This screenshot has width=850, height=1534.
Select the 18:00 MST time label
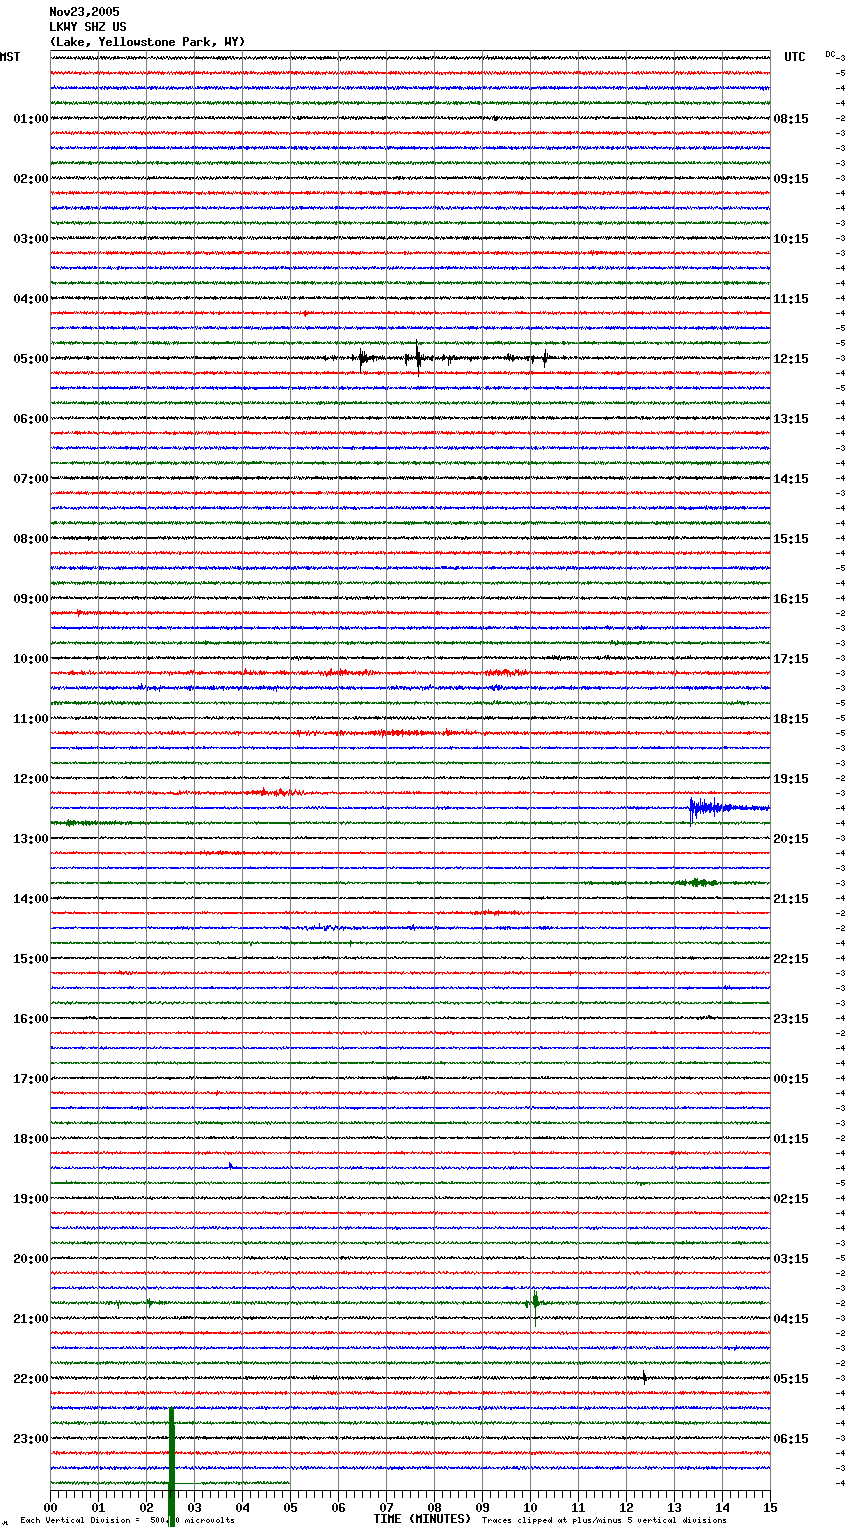tap(30, 1139)
